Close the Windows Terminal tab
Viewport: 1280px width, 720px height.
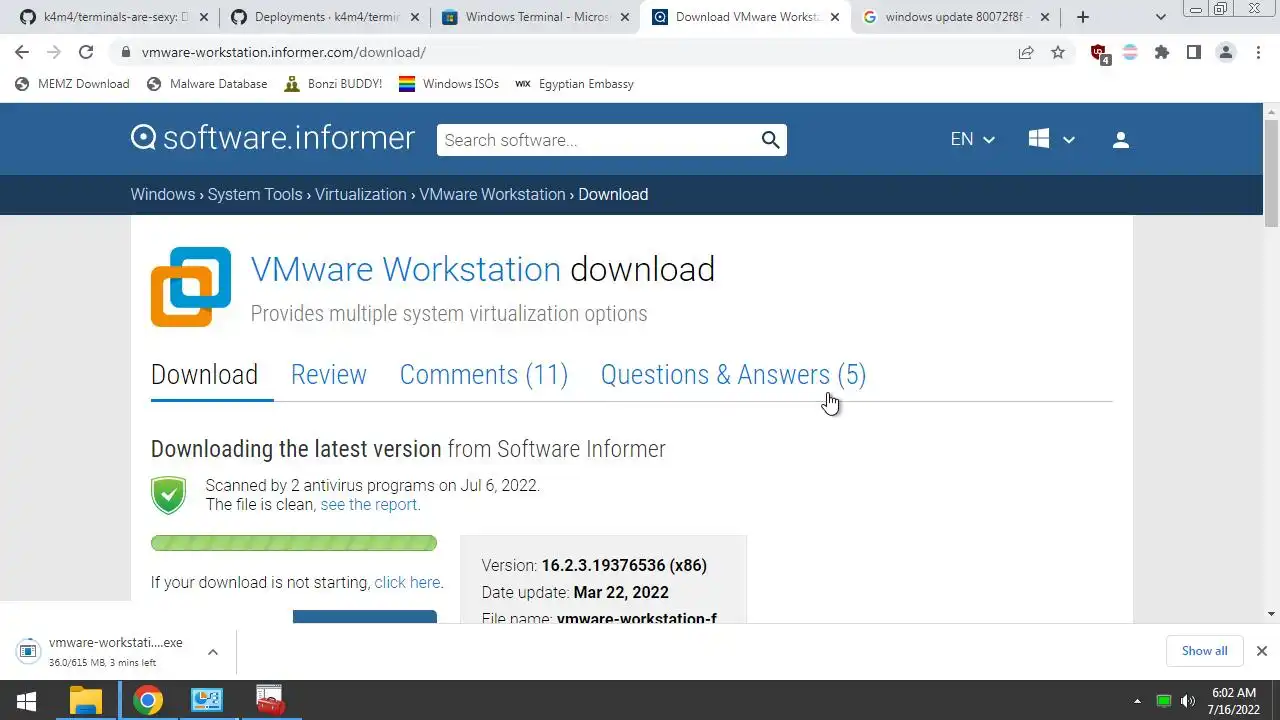click(x=625, y=17)
